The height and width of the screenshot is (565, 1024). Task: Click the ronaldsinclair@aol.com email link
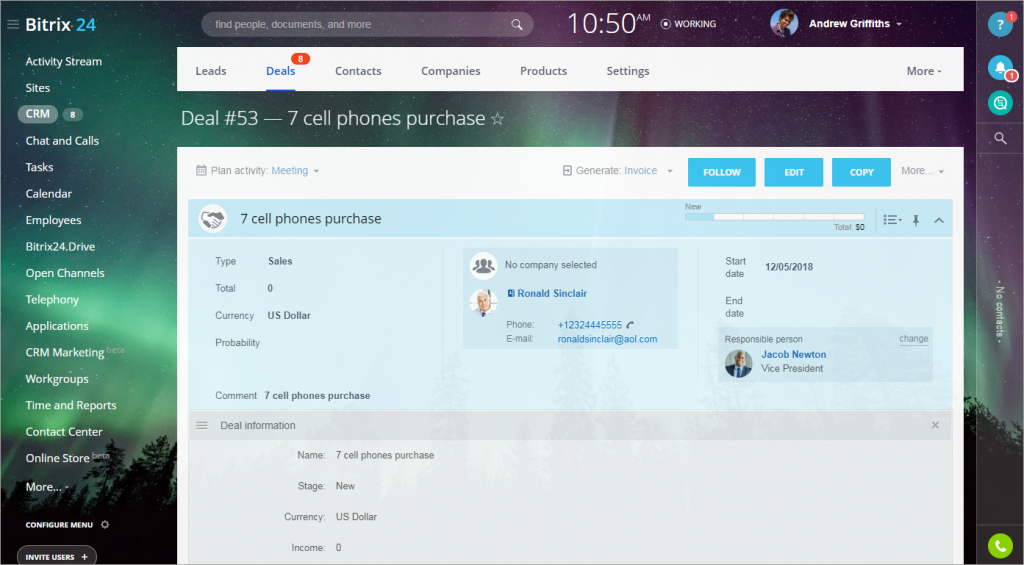[607, 339]
